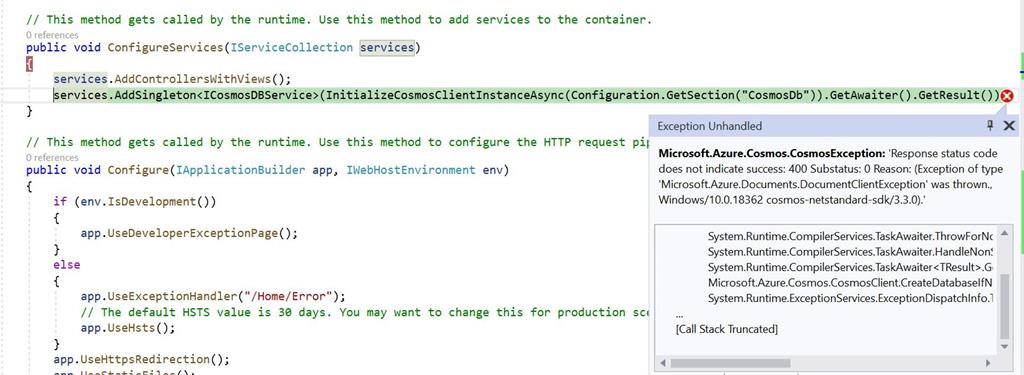This screenshot has width=1024, height=375.
Task: Click call stack scroll right arrow
Action: click(988, 363)
